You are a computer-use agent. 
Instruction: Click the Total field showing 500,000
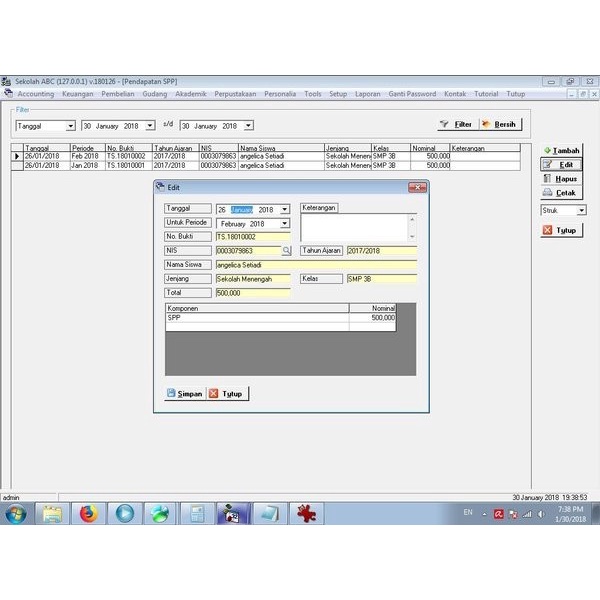click(x=253, y=293)
